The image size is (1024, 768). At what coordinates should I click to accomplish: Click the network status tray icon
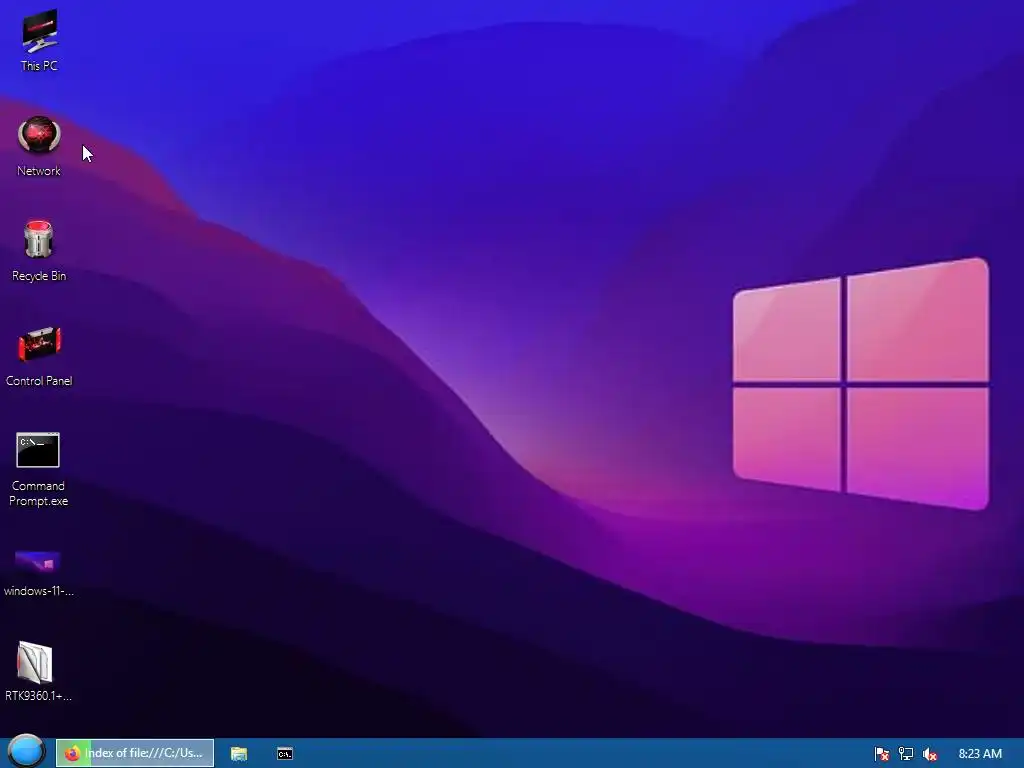(906, 754)
